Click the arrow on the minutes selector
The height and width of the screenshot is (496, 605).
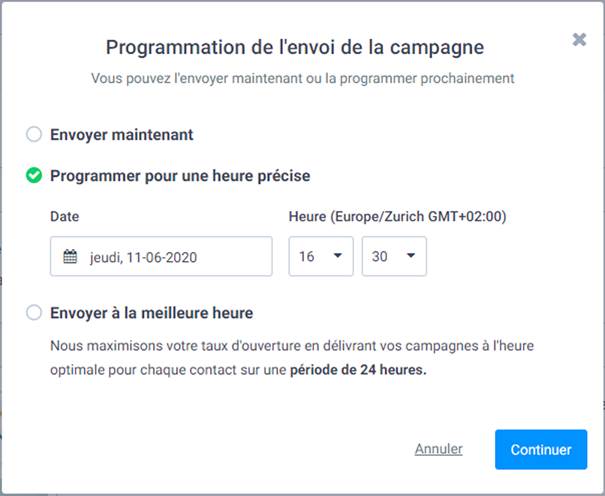pos(411,256)
